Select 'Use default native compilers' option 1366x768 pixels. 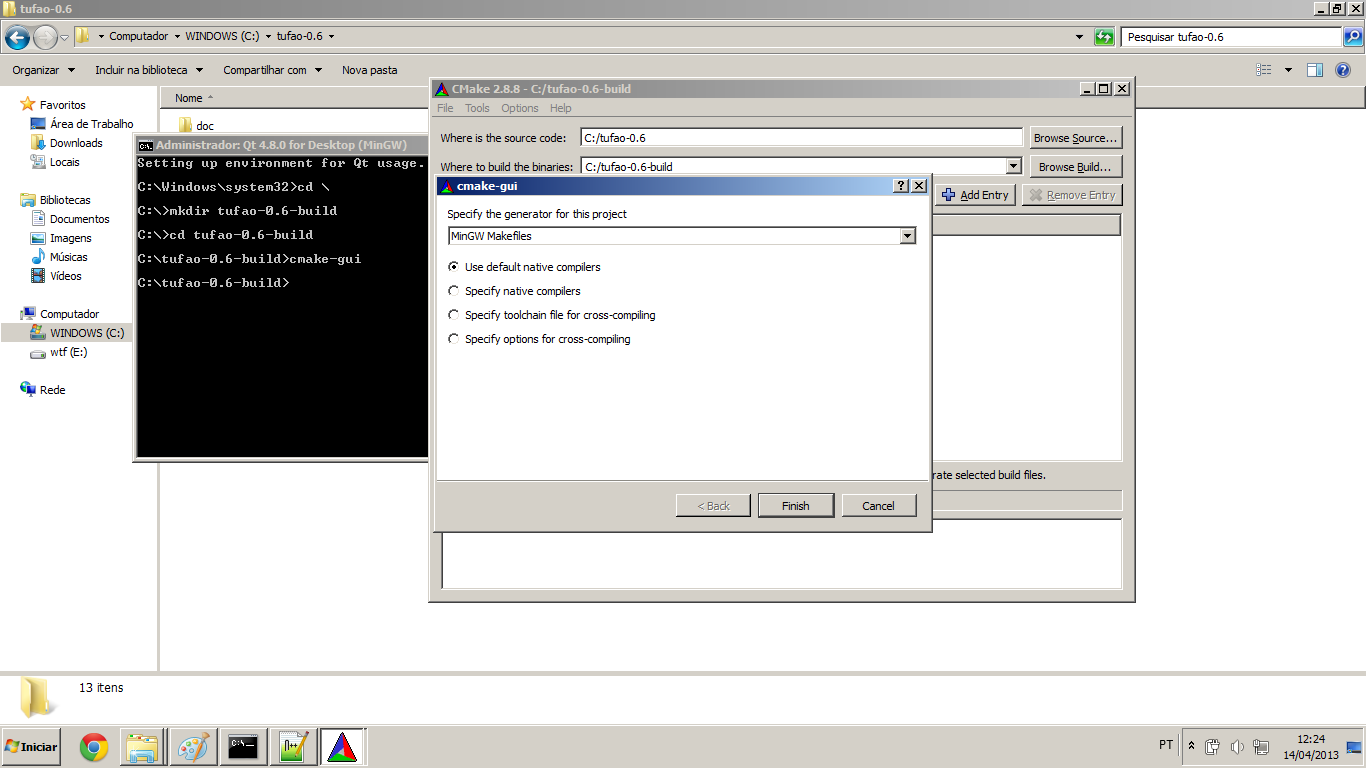pos(524,267)
